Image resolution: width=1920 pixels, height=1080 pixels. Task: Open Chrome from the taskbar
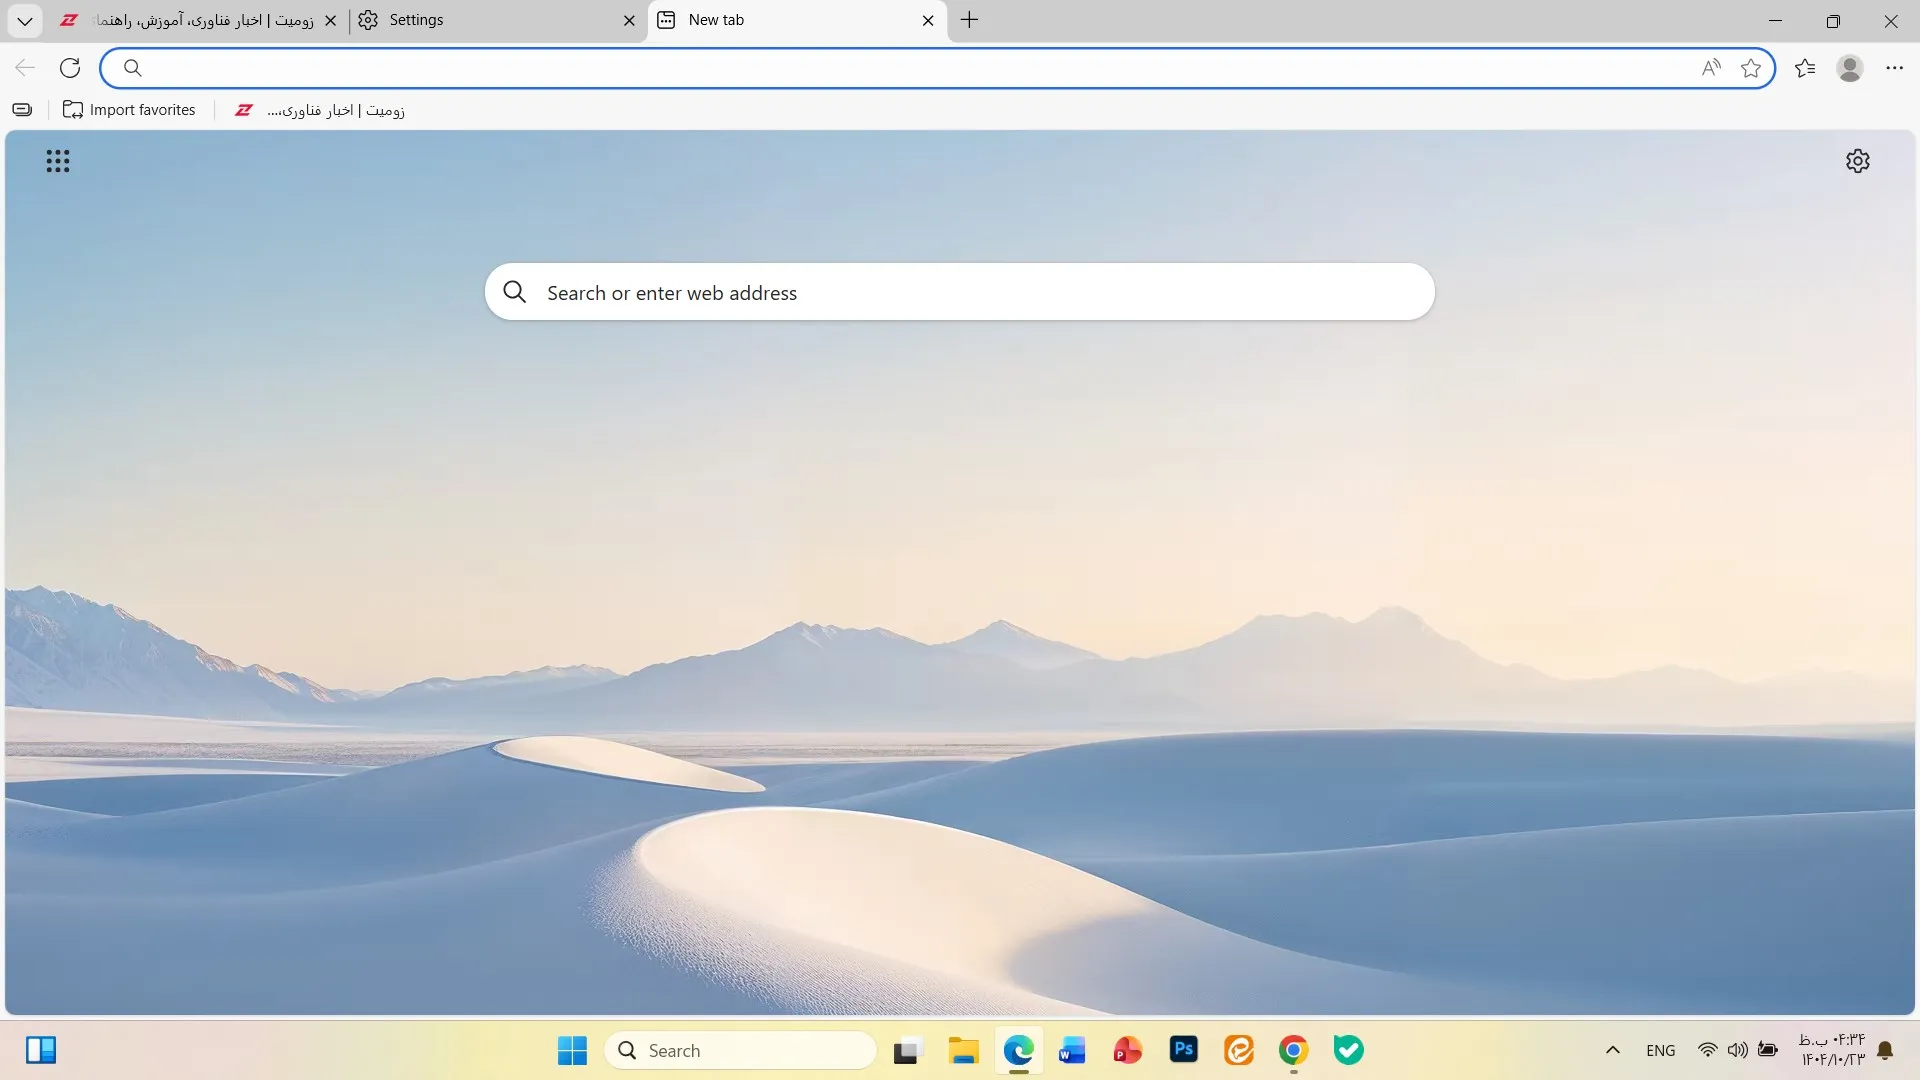coord(1294,1050)
